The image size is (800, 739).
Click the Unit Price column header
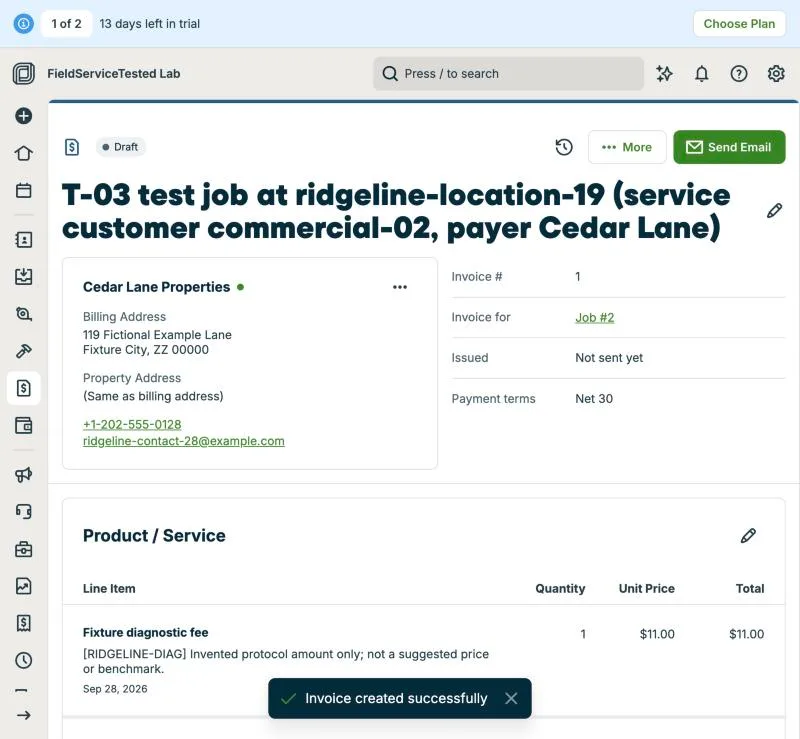646,588
